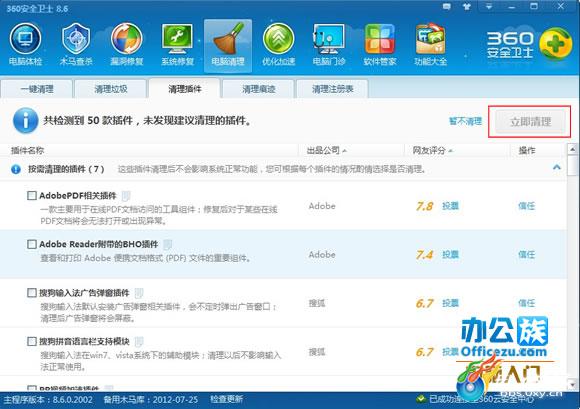580x409 pixels.
Task: Click the info icon next to 按需清理的插件
Action: tap(16, 169)
